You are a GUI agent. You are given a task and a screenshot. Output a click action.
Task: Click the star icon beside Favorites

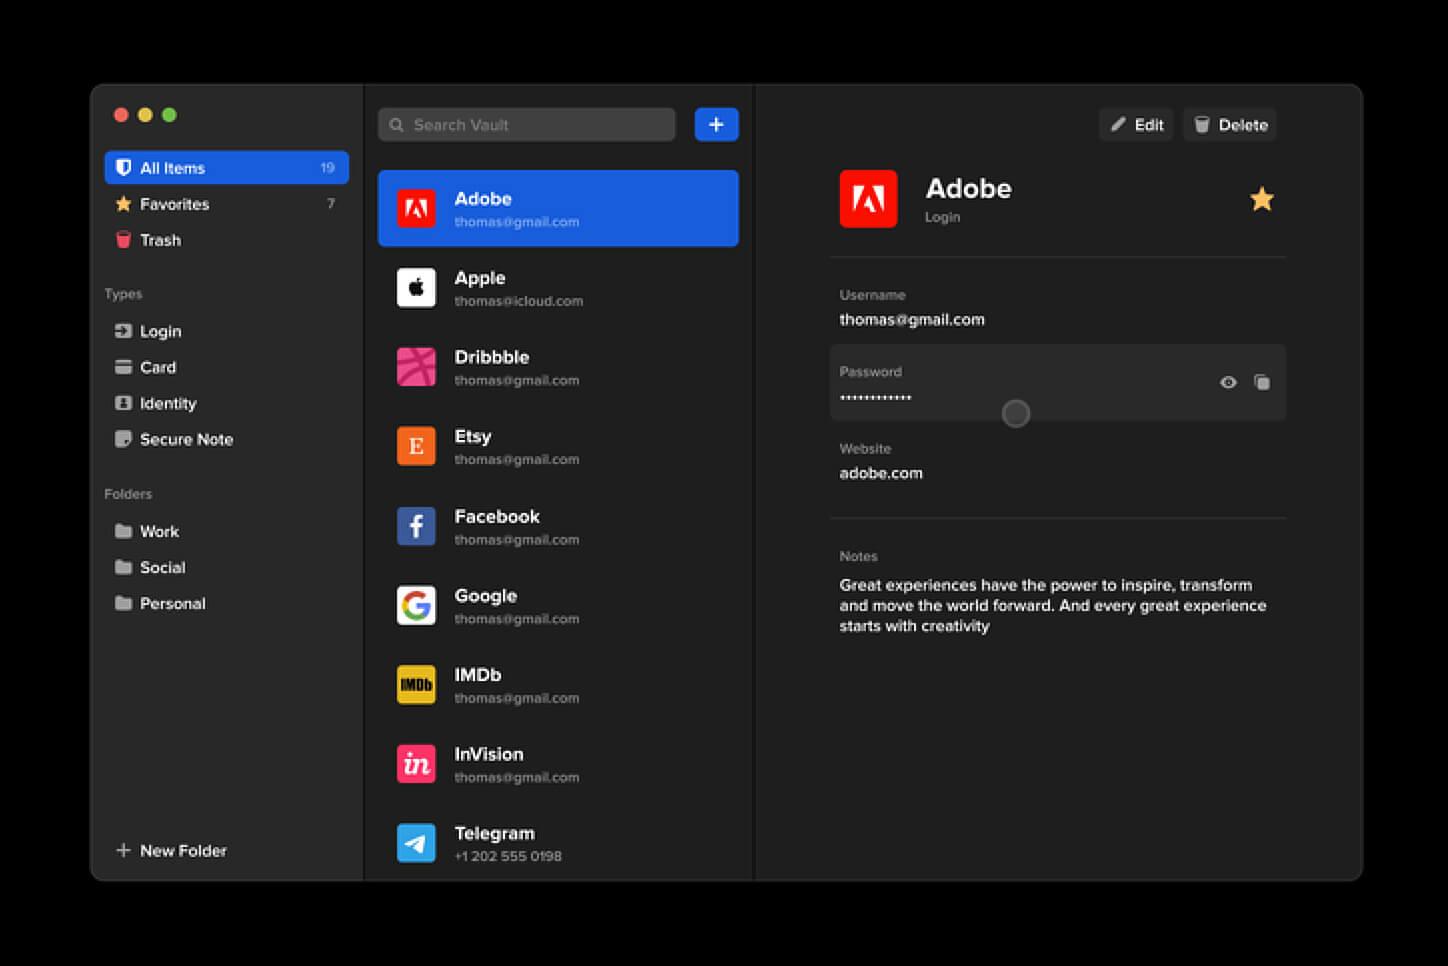(123, 203)
